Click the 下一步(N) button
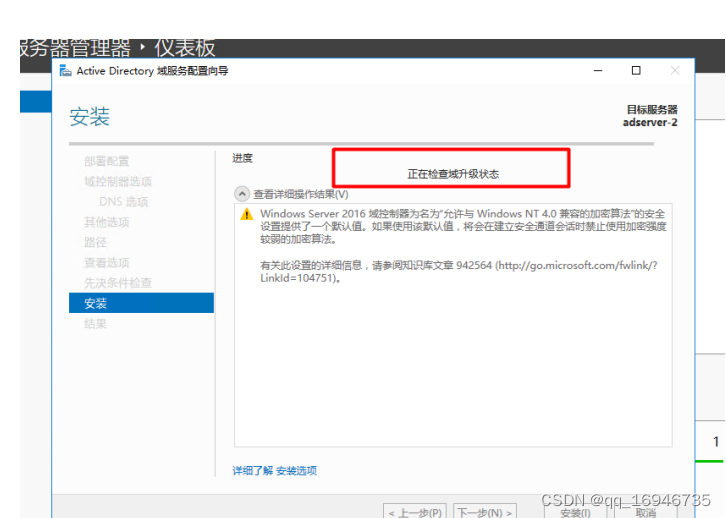The image size is (726, 518). tap(485, 512)
